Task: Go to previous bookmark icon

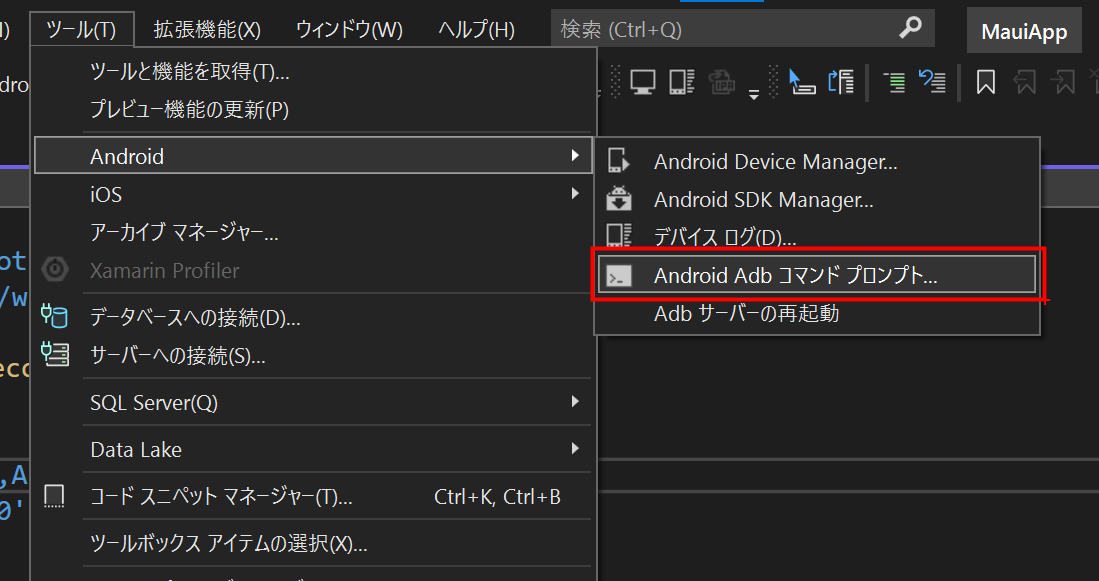Action: 1024,82
